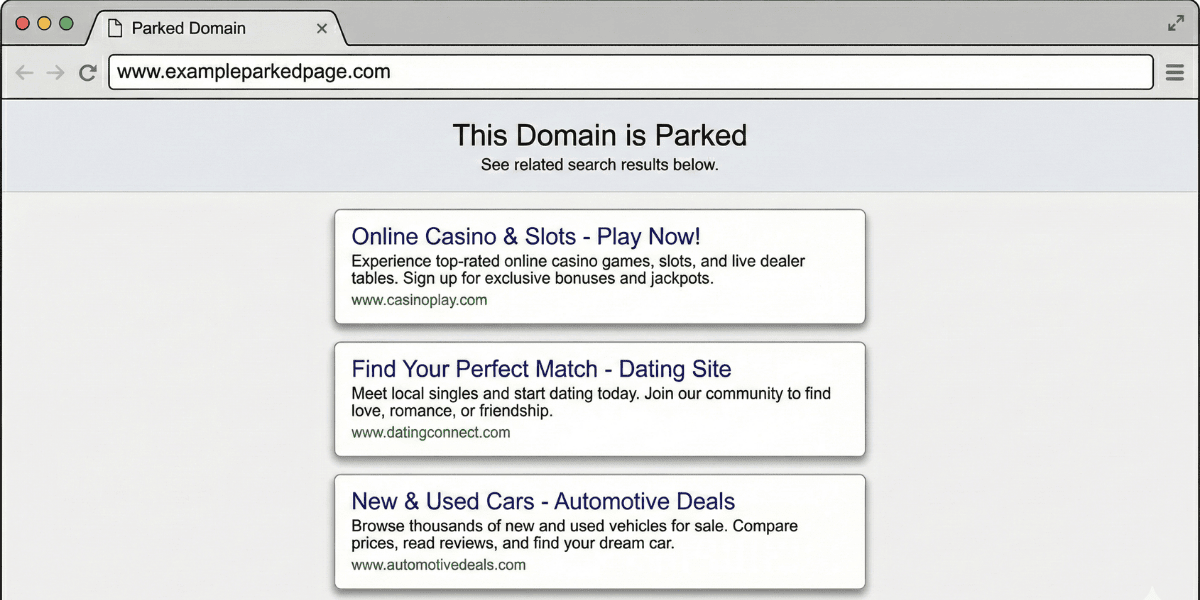Click the www.automotivedeals.com URL
This screenshot has height=600, width=1200.
(436, 564)
